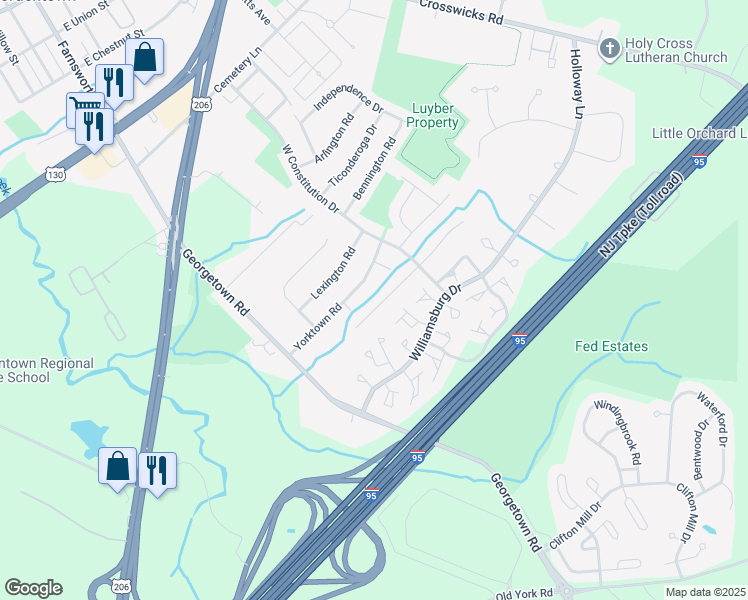The height and width of the screenshot is (600, 748).
Task: Select the Luyber Property park label
Action: point(432,115)
